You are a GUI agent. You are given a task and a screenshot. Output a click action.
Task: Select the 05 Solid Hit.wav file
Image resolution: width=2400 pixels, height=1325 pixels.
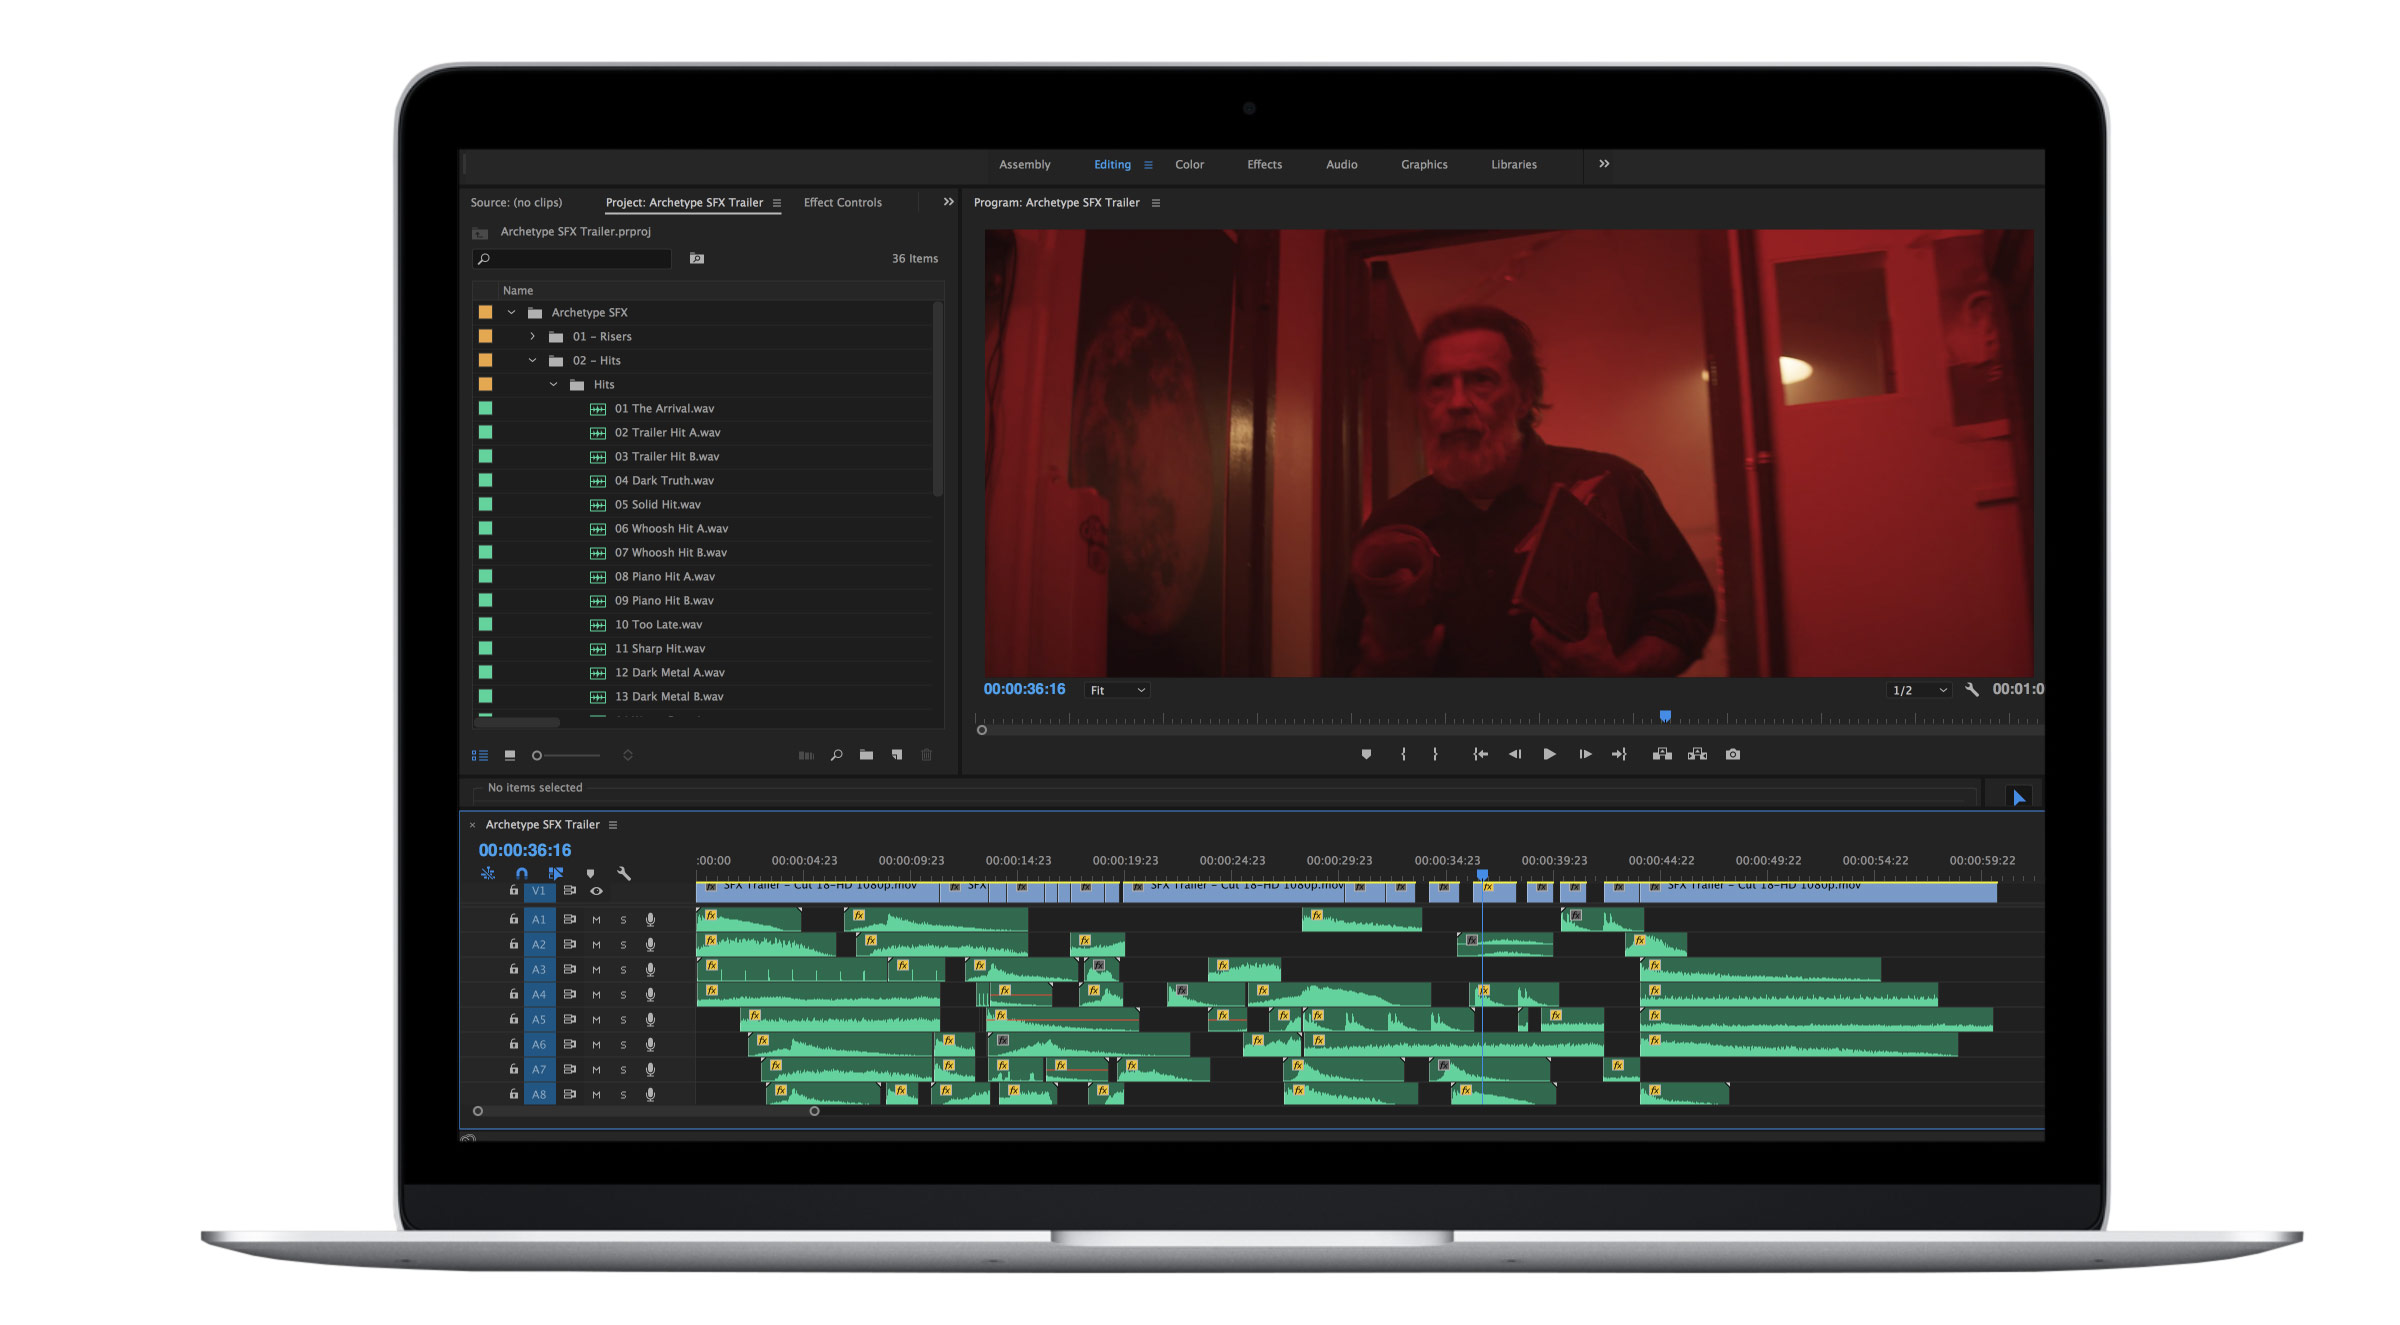(x=657, y=505)
